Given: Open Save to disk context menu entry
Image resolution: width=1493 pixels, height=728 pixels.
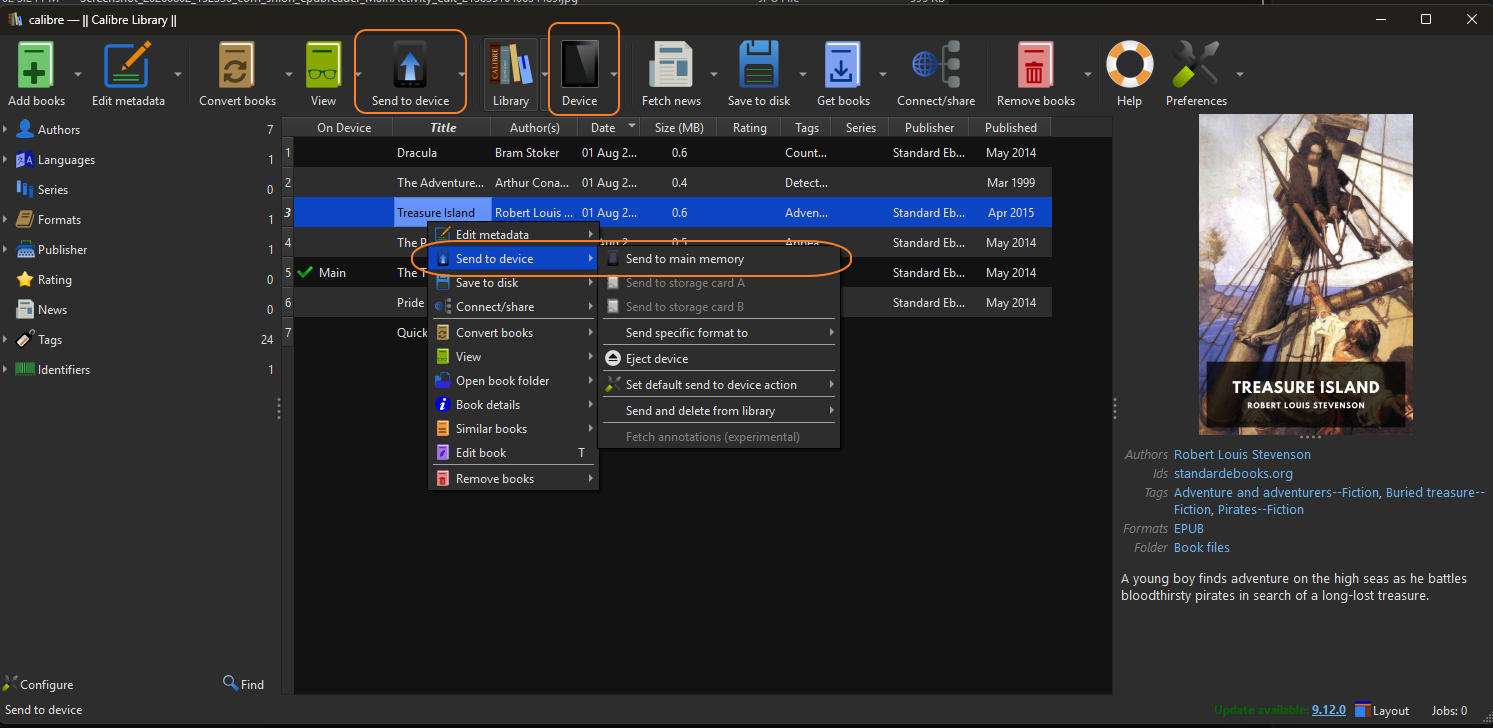Looking at the screenshot, I should 513,283.
